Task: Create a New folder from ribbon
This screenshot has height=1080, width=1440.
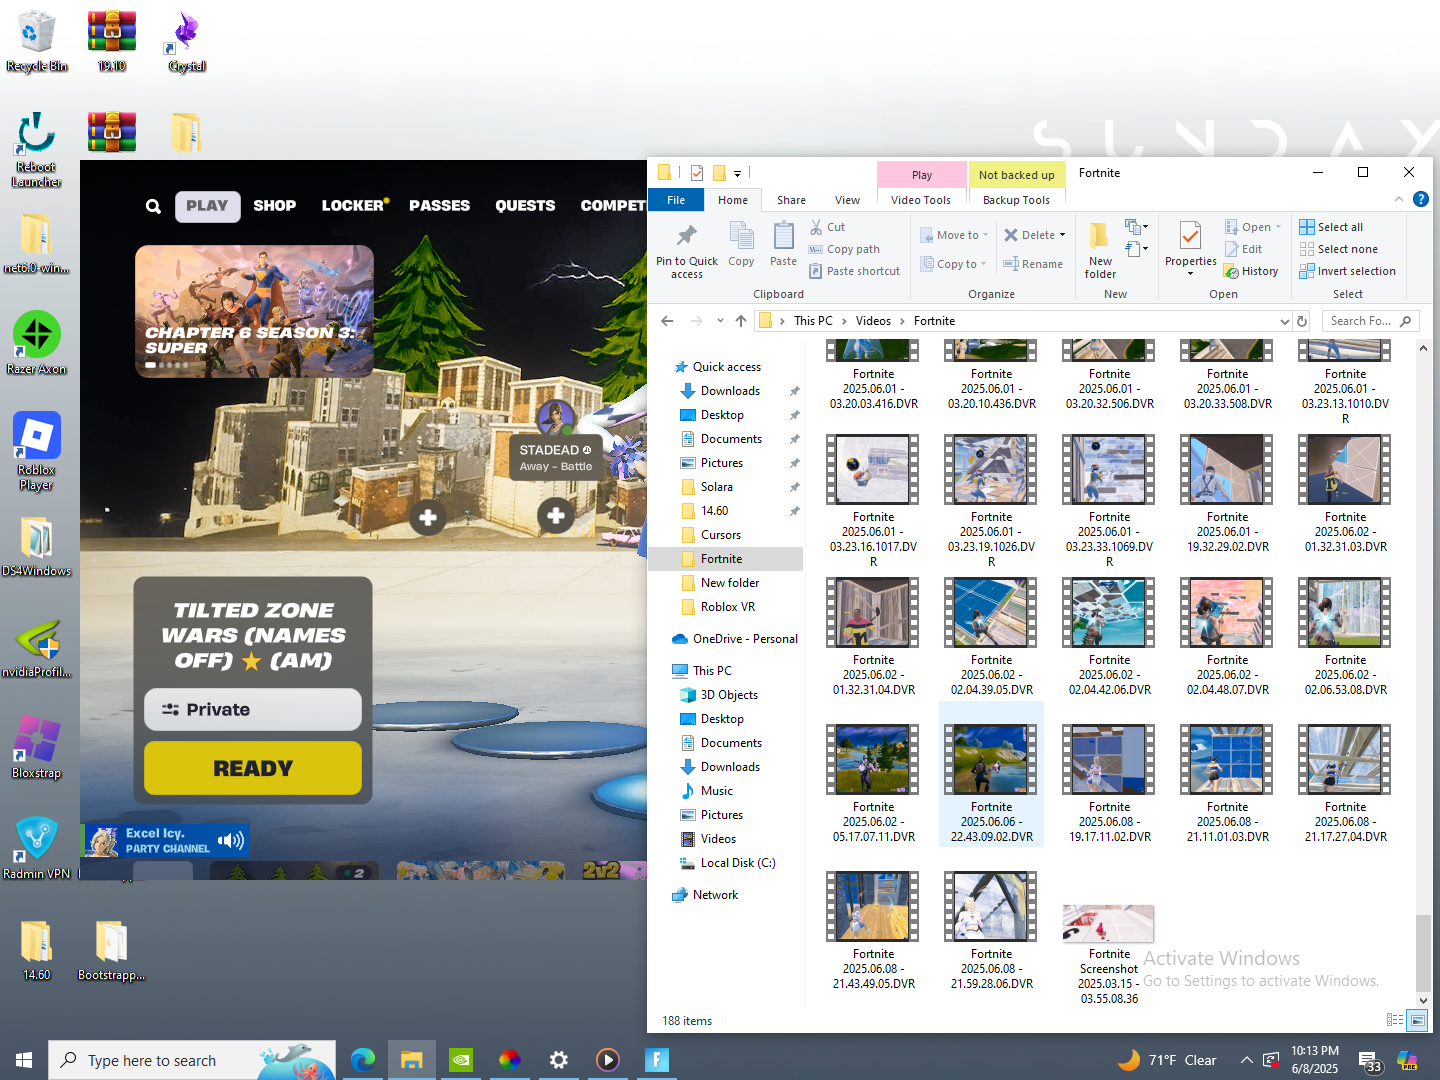Action: coord(1100,249)
